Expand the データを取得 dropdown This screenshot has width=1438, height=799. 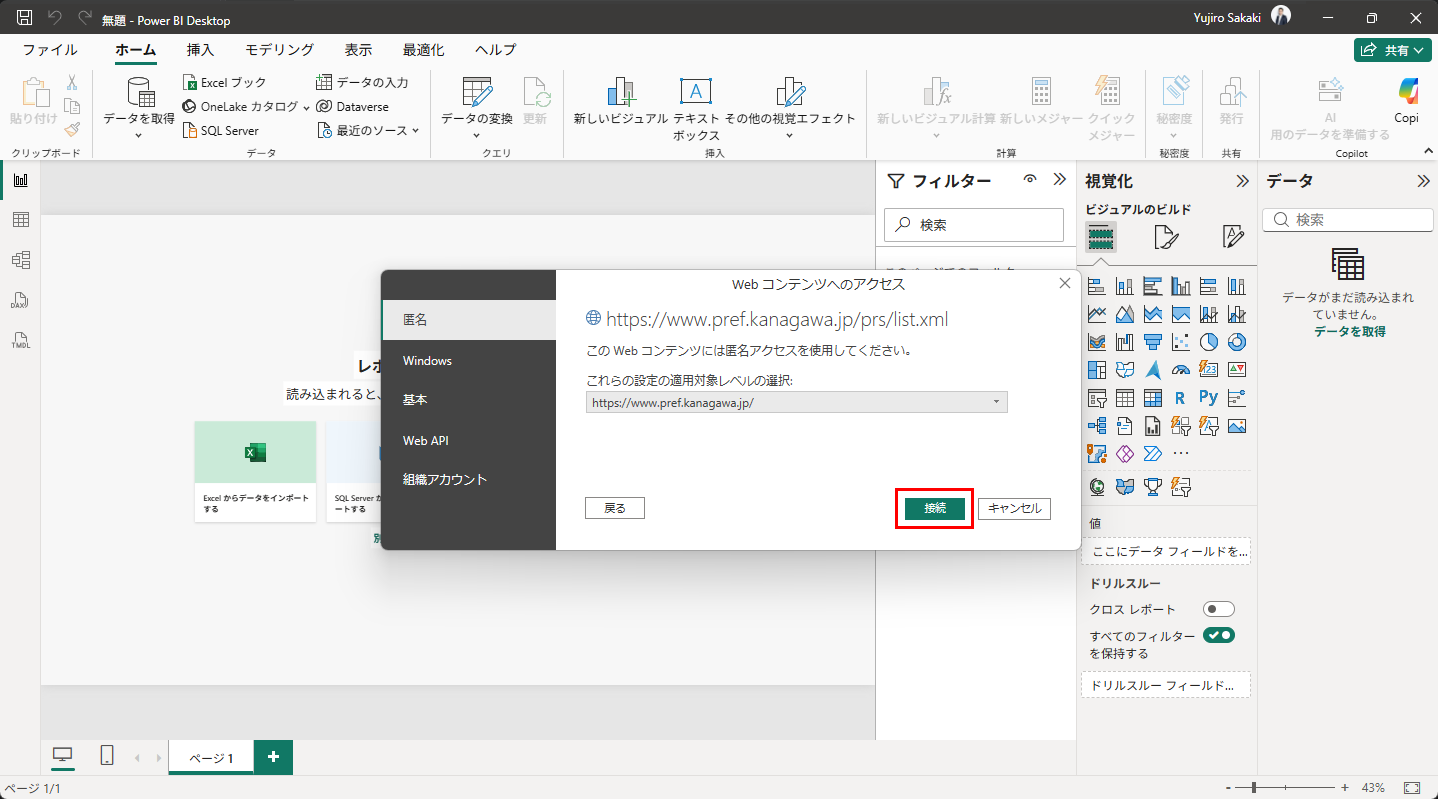(139, 134)
